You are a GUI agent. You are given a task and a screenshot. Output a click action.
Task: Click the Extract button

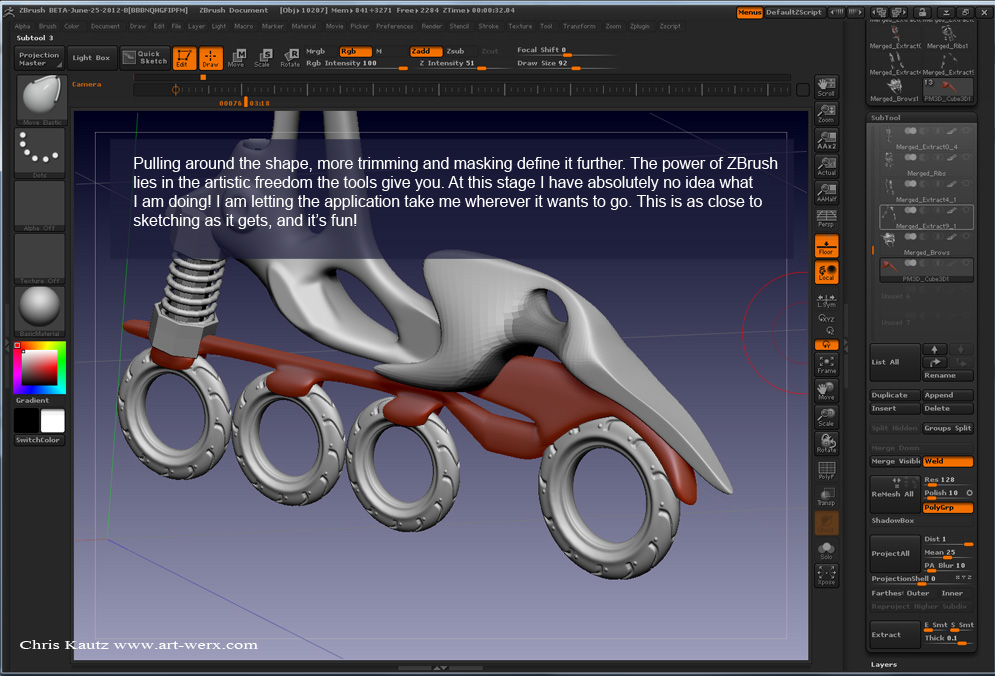tap(895, 634)
